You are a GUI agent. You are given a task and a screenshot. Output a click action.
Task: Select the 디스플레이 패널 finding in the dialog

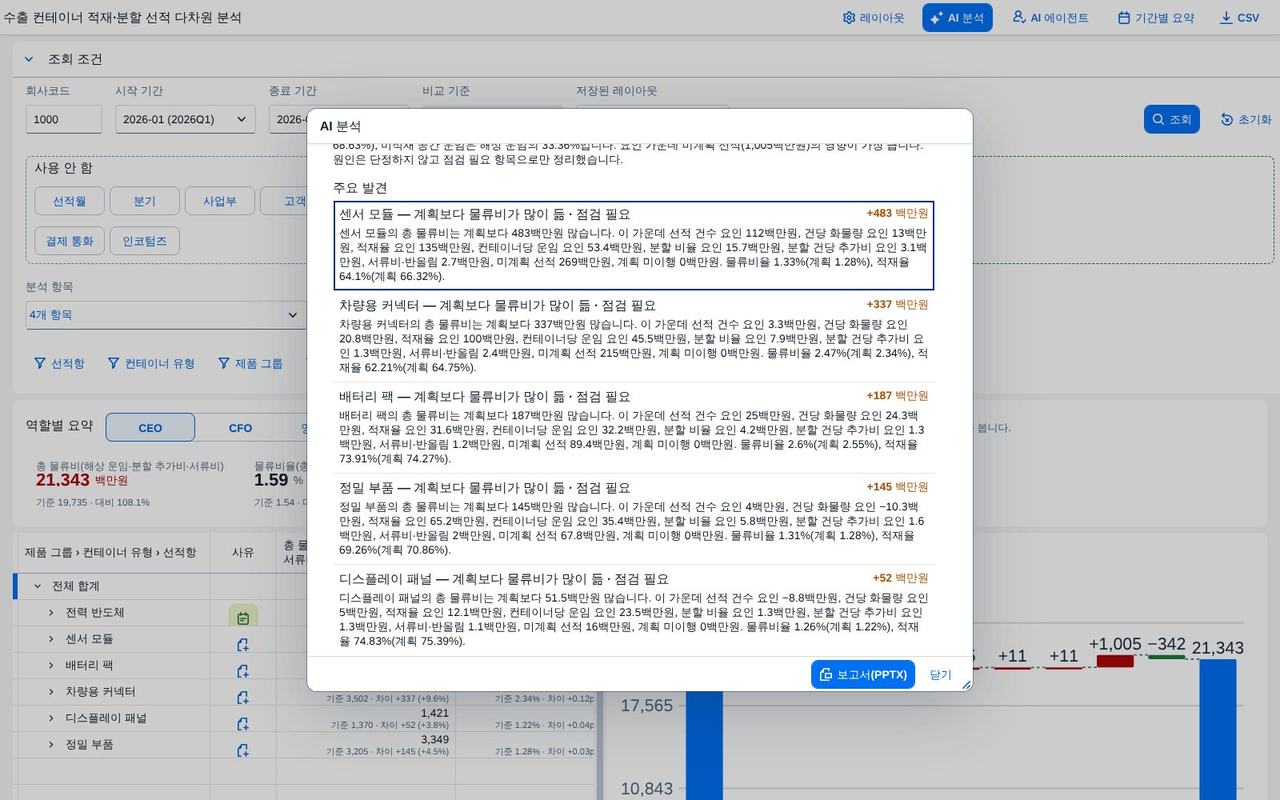634,610
